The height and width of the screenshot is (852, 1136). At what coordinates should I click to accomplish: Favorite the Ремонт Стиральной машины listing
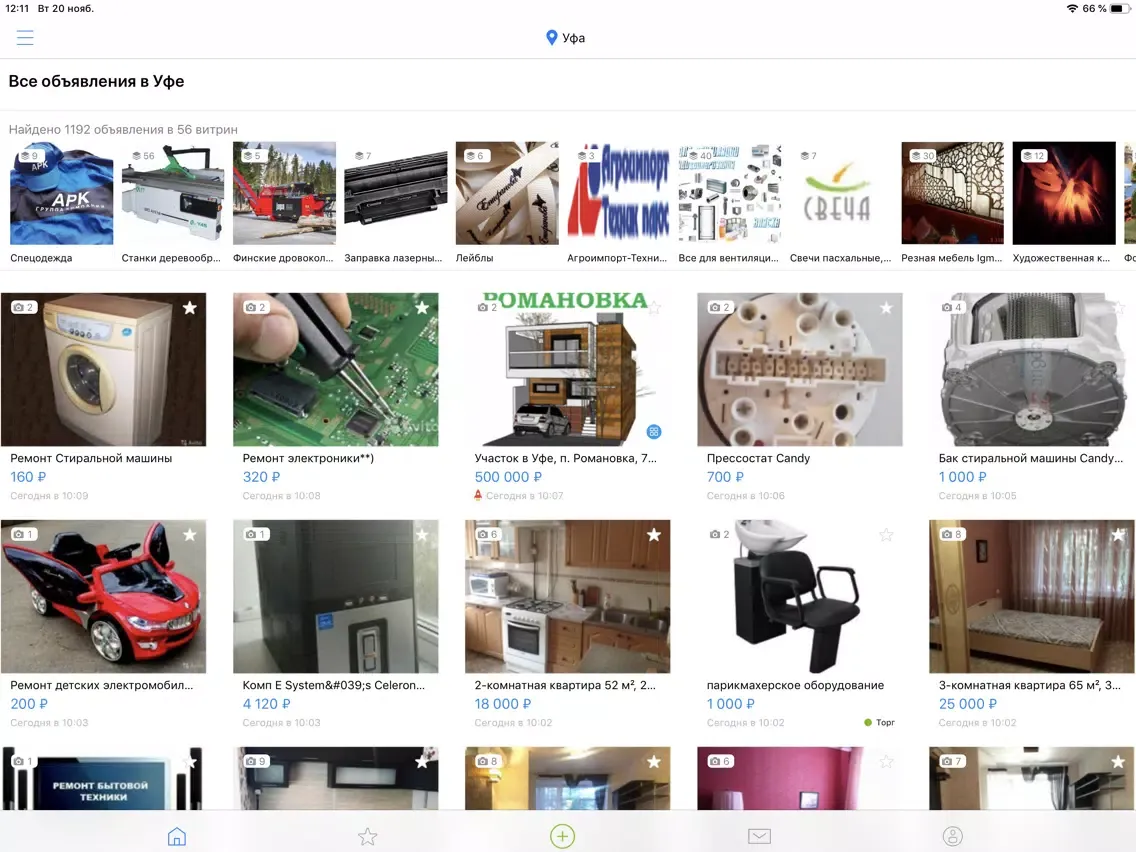190,308
